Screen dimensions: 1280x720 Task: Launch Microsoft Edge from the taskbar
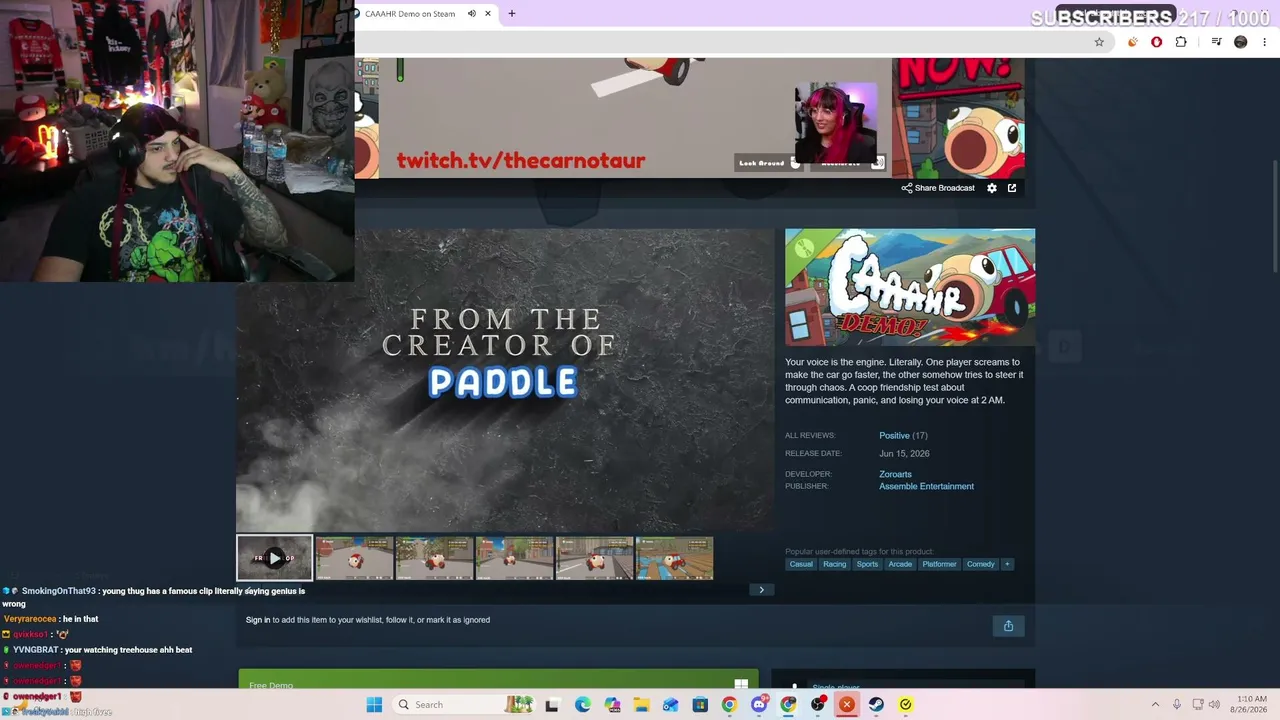point(583,705)
